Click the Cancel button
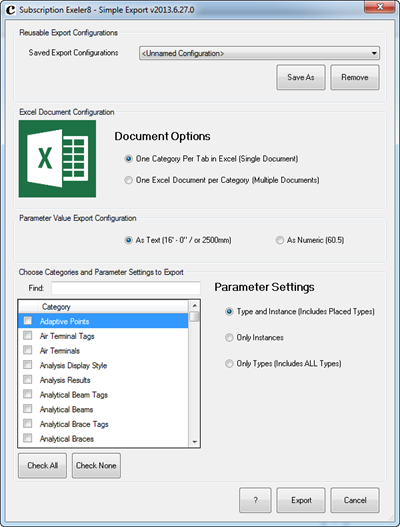Image resolution: width=400 pixels, height=527 pixels. pos(355,500)
